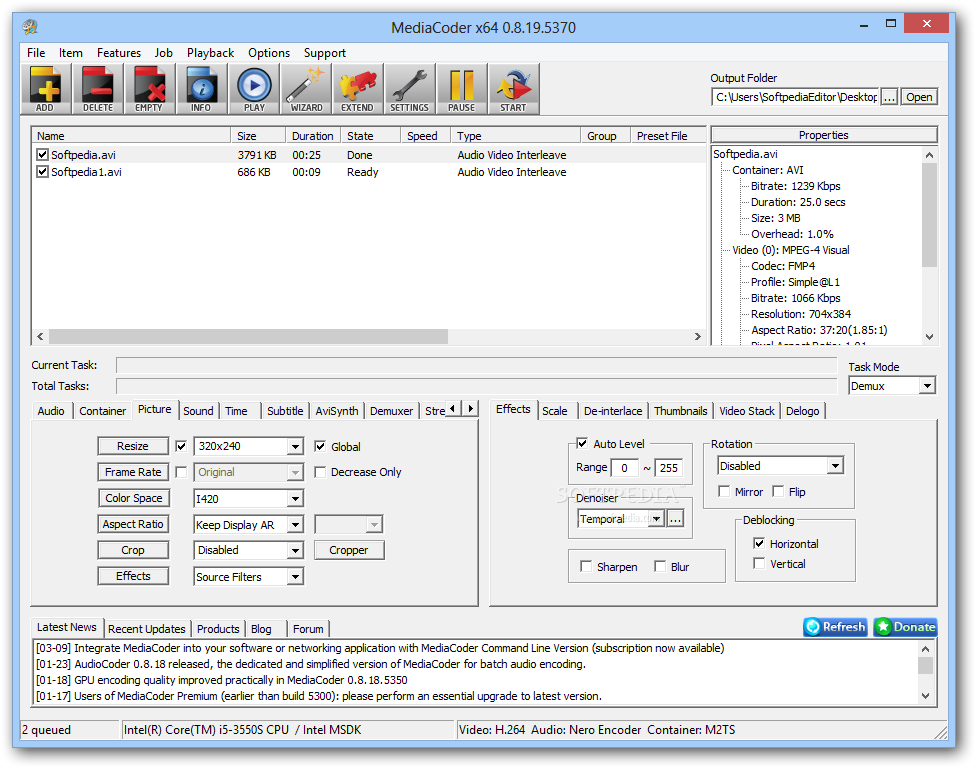
Task: Open the Source Filters dropdown
Action: tap(248, 577)
